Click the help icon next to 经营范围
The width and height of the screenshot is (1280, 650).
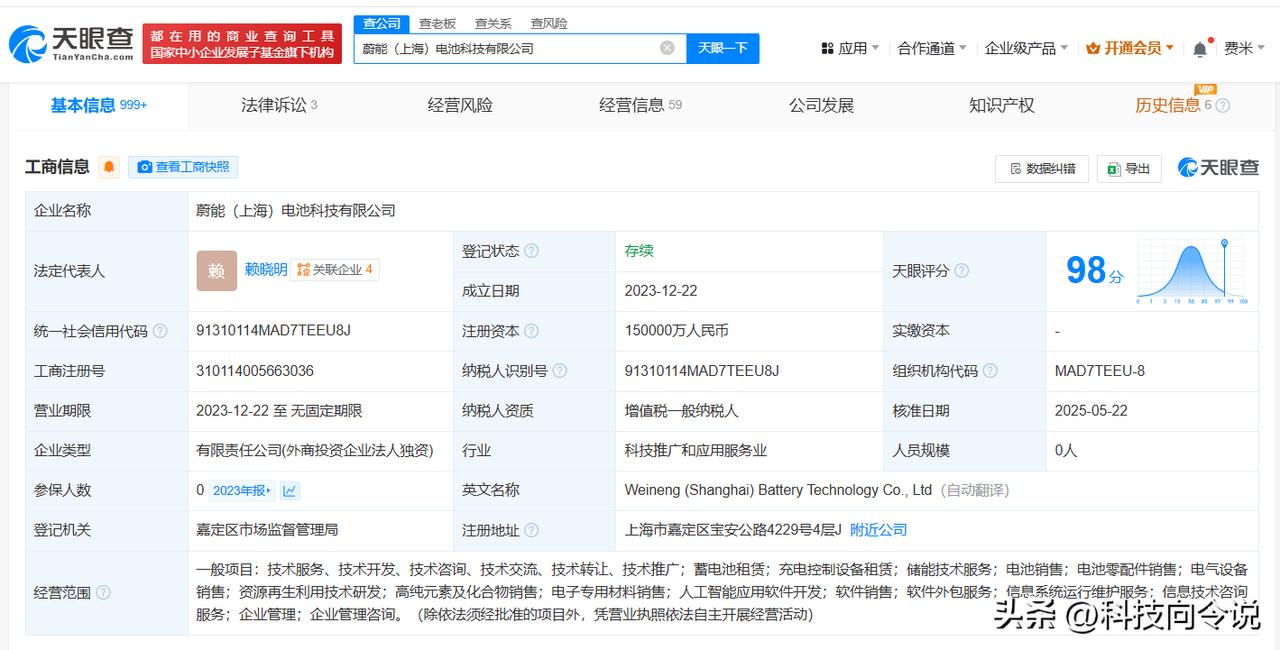point(103,593)
